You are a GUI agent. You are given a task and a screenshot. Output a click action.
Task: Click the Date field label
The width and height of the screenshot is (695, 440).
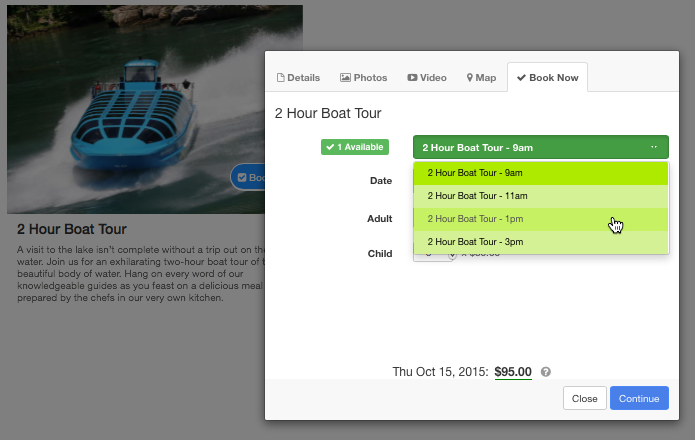pos(381,181)
